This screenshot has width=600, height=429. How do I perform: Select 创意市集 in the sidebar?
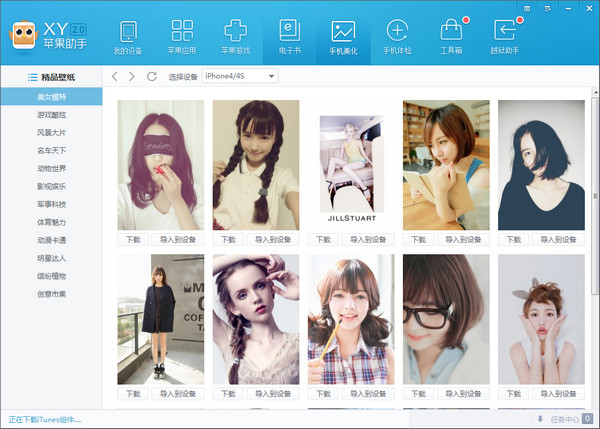tap(52, 293)
